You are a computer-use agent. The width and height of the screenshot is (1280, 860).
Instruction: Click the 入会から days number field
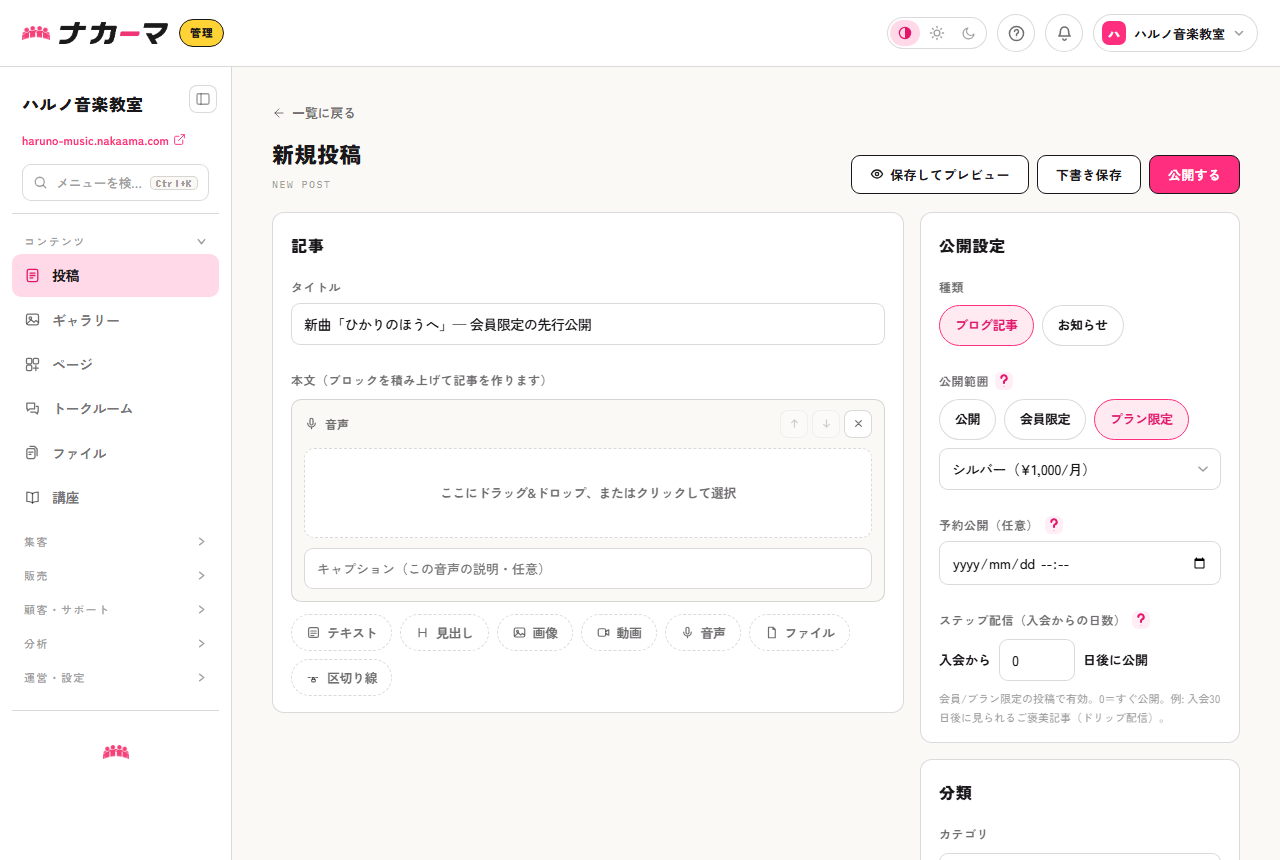coord(1037,660)
